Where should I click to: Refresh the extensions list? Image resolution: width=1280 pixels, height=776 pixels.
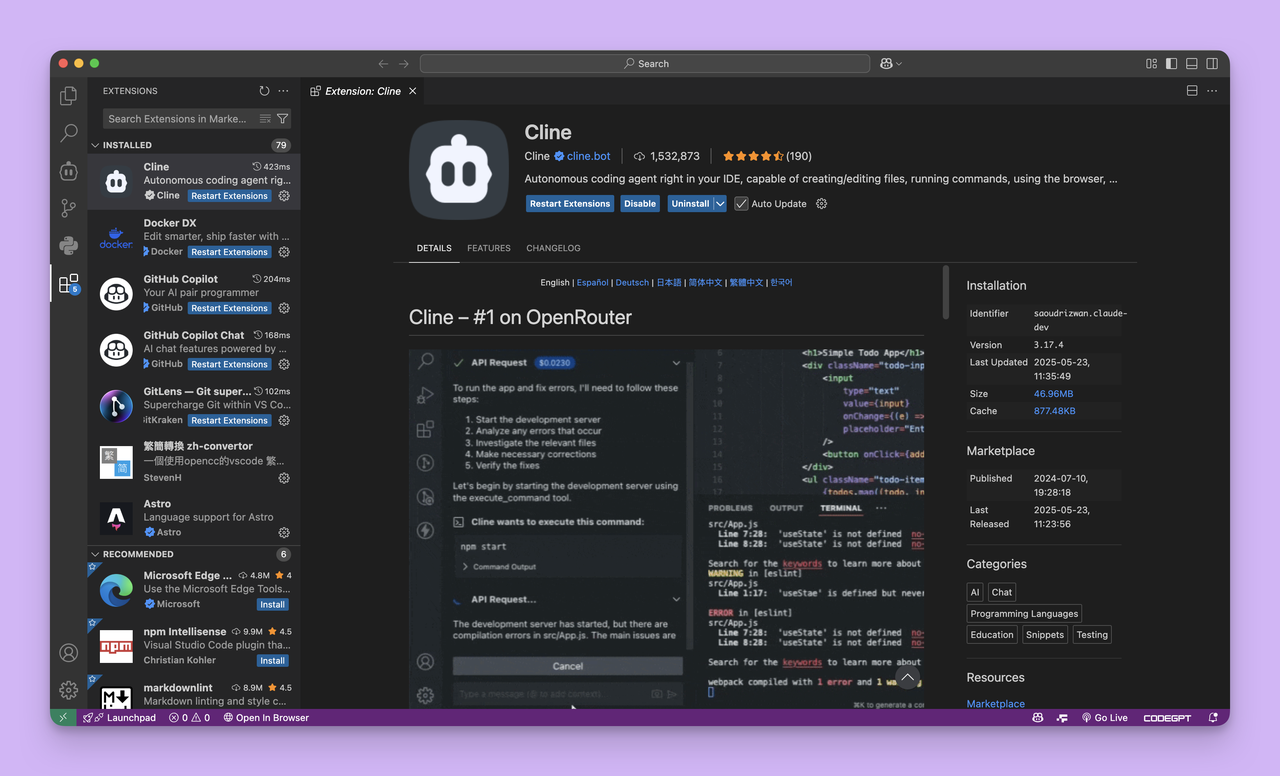[x=264, y=91]
